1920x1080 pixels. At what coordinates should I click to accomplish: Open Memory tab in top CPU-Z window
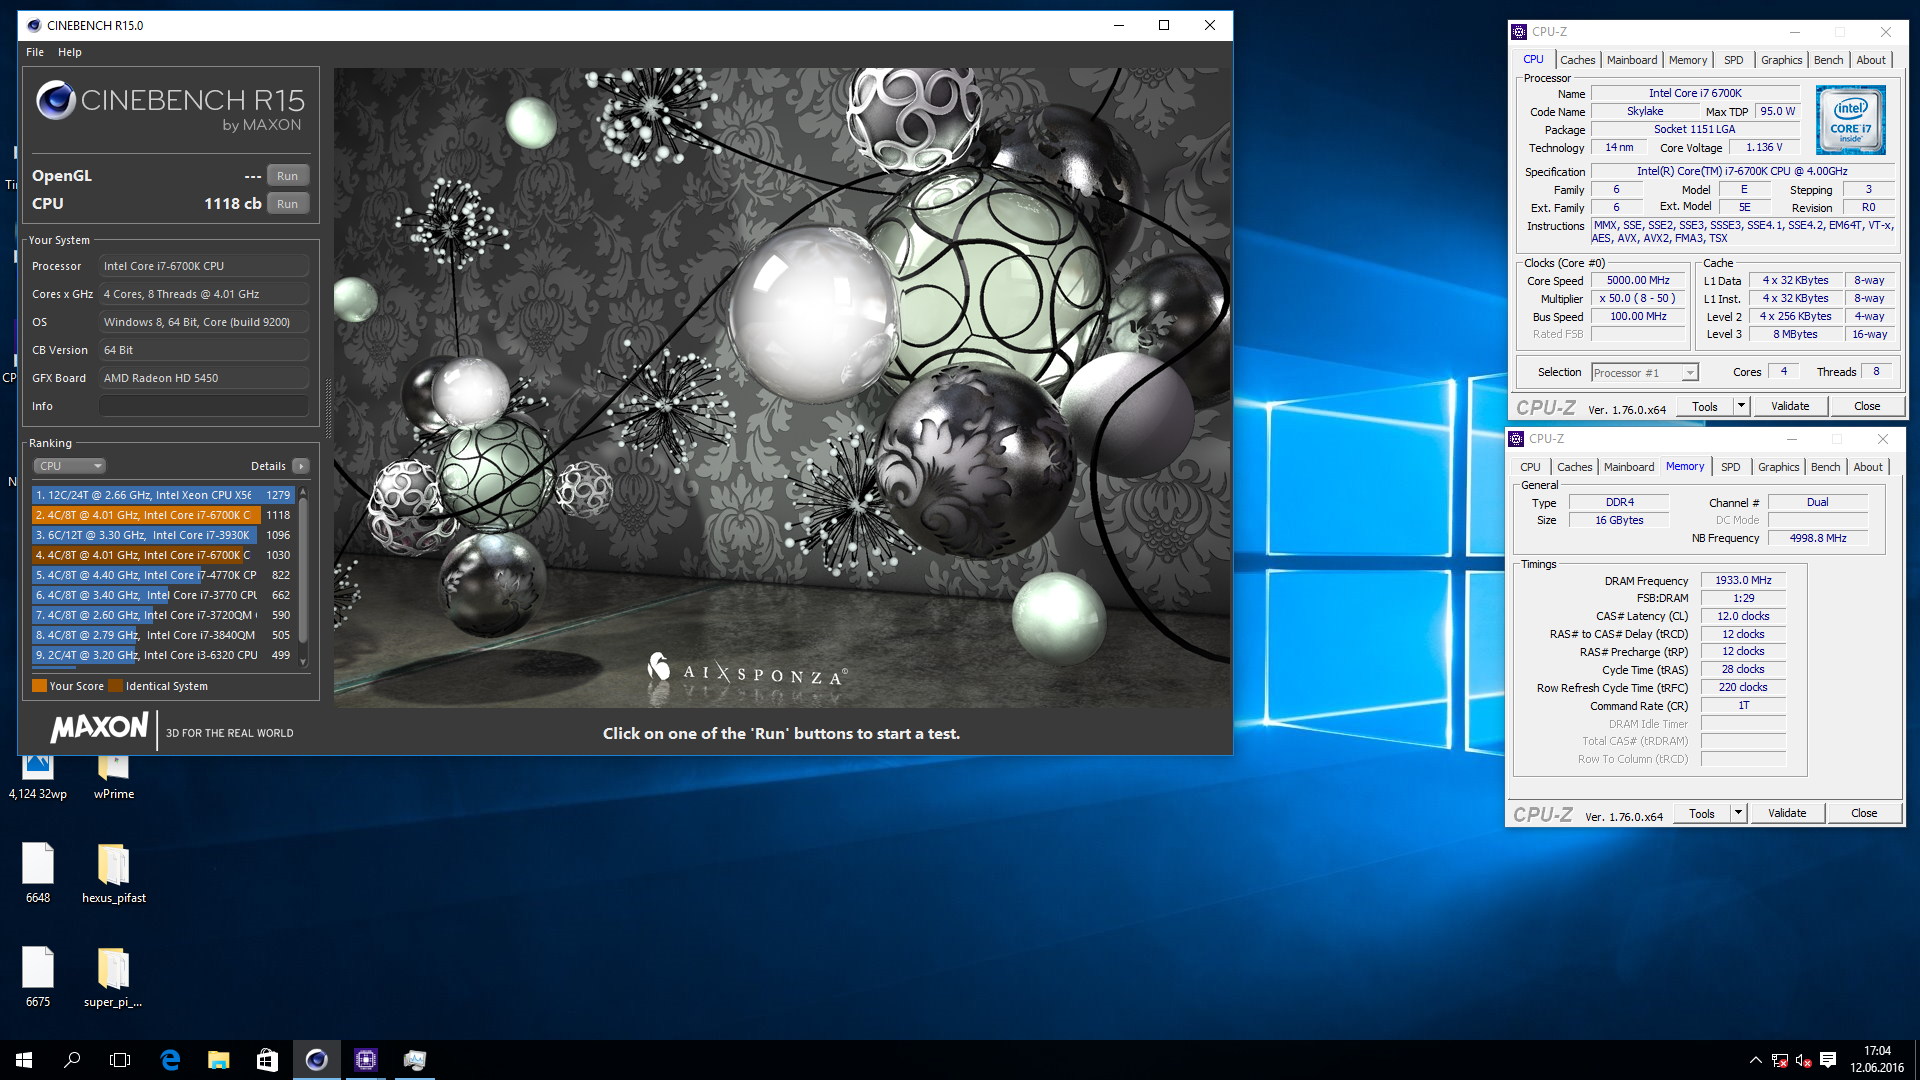click(1688, 60)
